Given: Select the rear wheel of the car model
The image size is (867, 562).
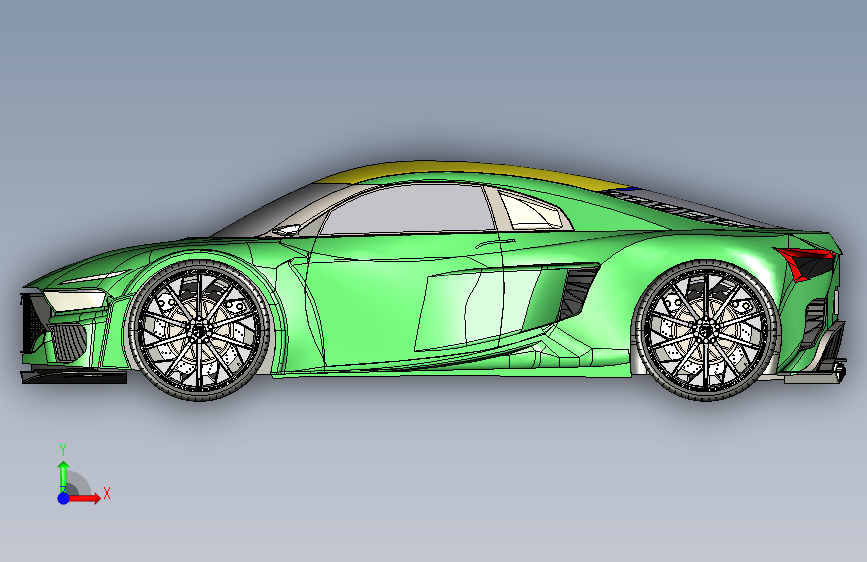Looking at the screenshot, I should [x=706, y=330].
